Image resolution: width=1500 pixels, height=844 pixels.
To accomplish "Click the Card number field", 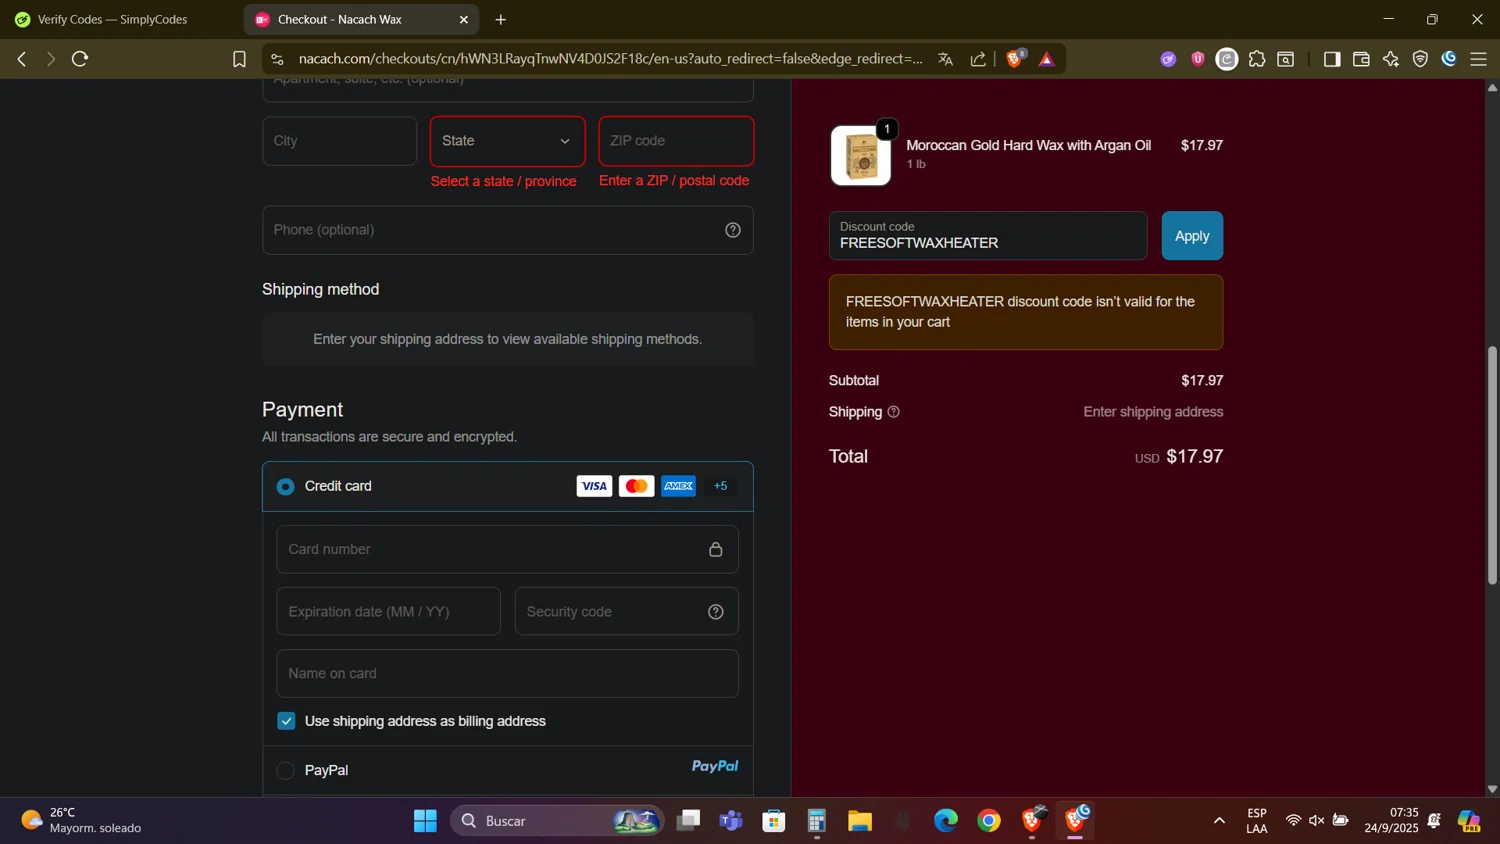I will [x=508, y=550].
